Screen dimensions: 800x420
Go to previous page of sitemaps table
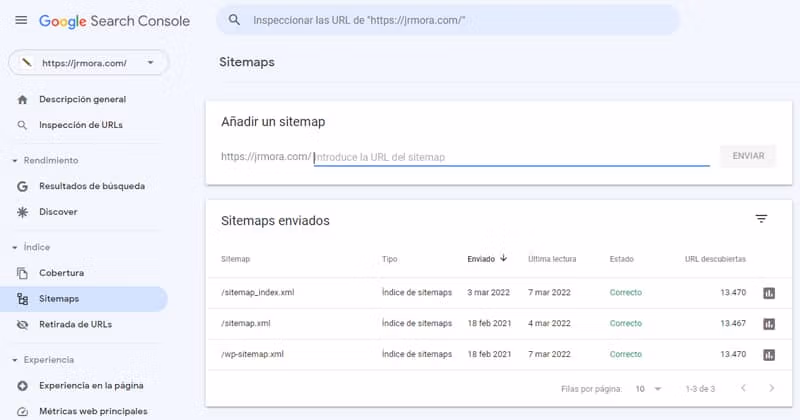tap(743, 388)
